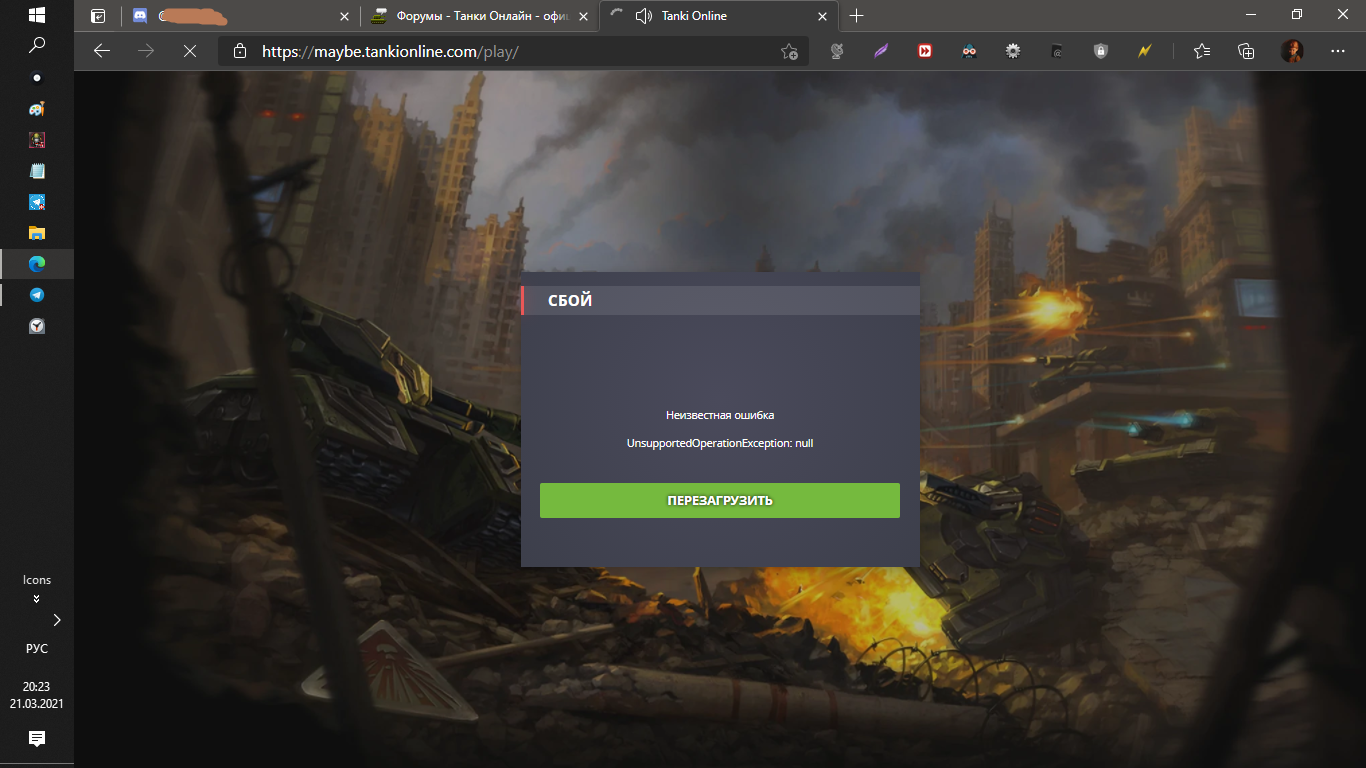1366x768 pixels.
Task: Open a new browser tab
Action: 857,16
